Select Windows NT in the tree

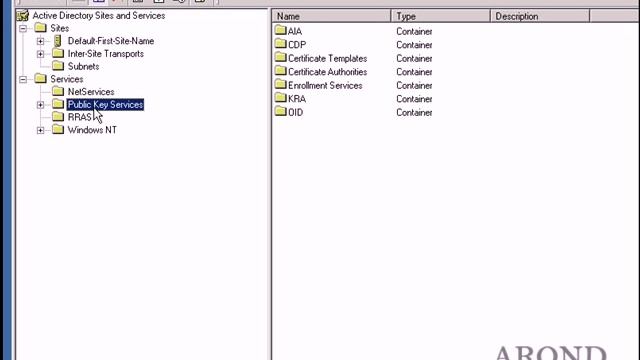(92, 130)
